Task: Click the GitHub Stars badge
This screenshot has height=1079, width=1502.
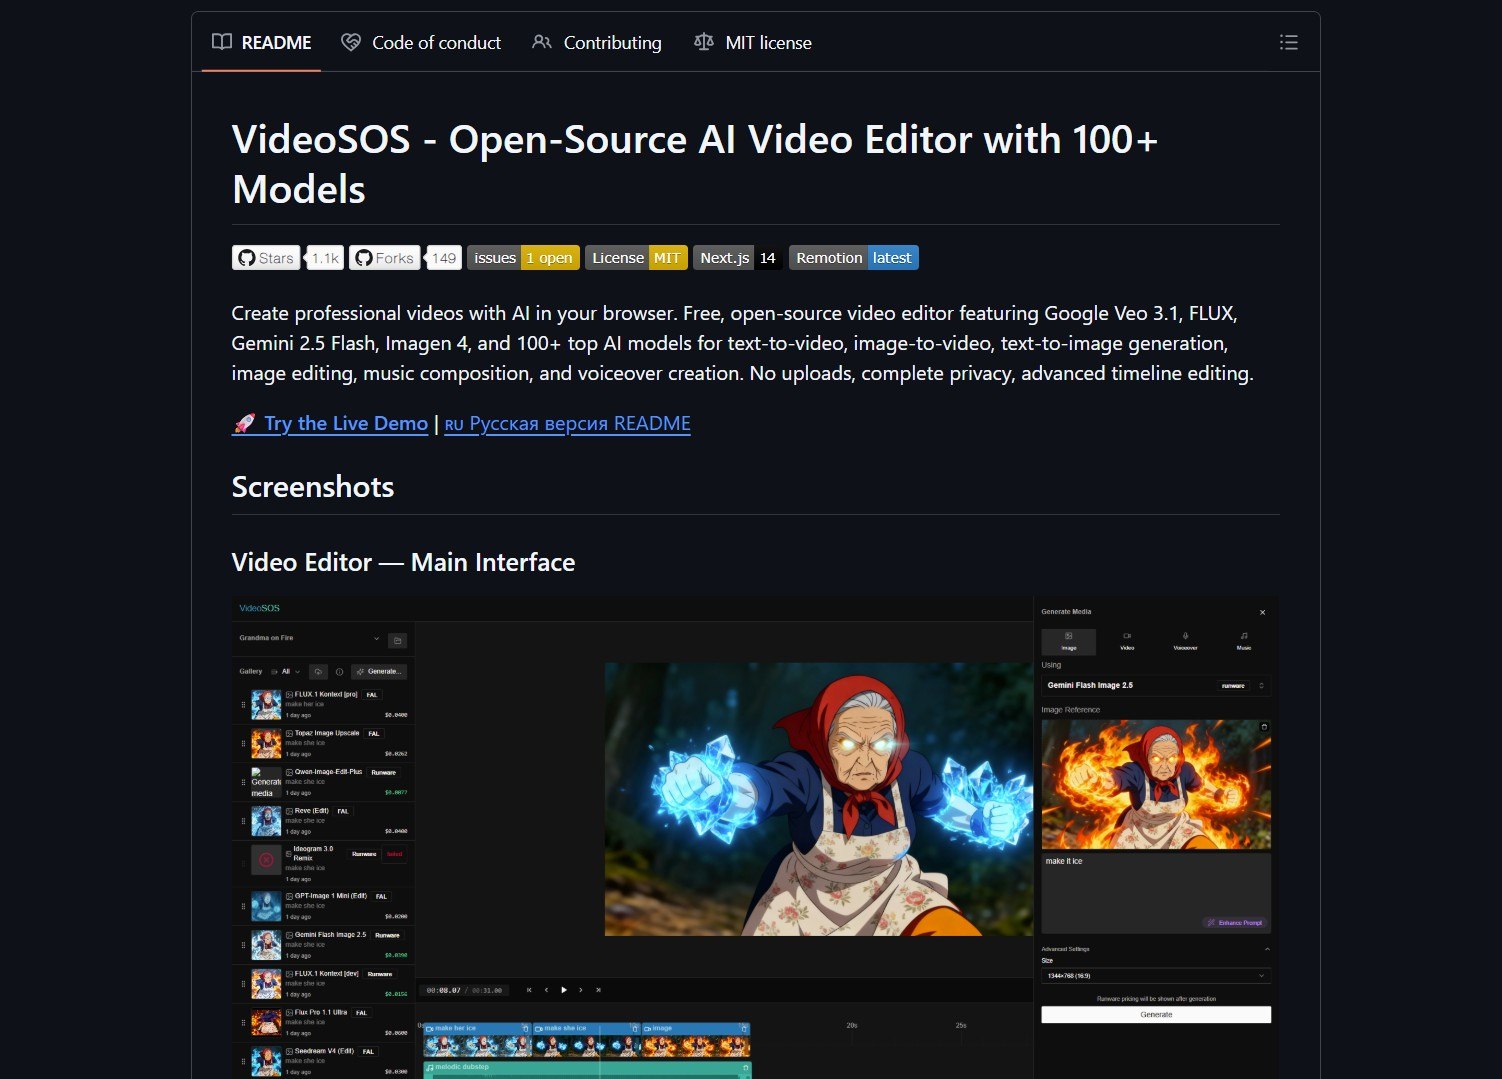Action: point(267,258)
